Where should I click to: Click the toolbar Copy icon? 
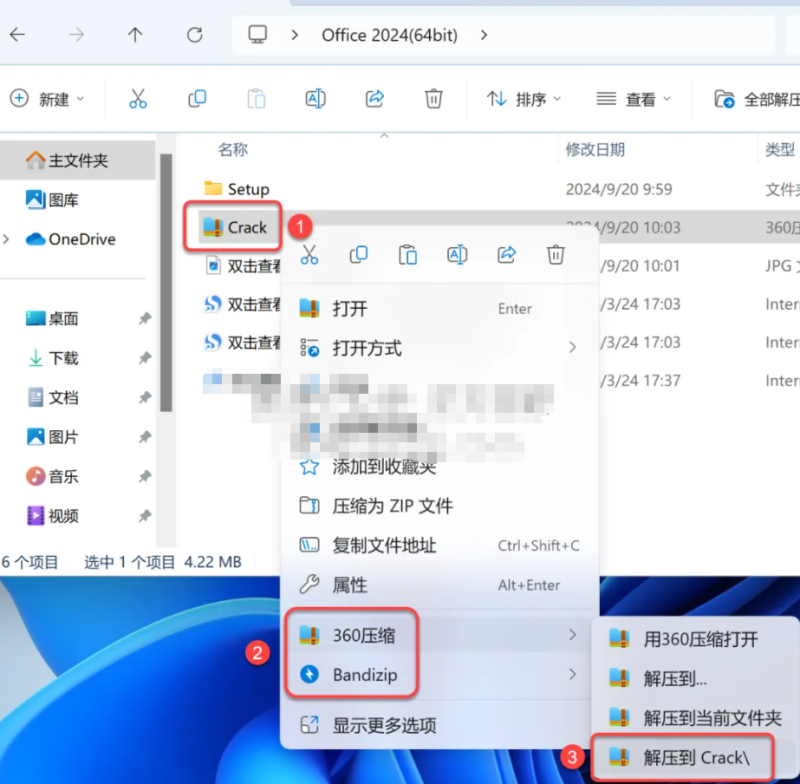(197, 98)
